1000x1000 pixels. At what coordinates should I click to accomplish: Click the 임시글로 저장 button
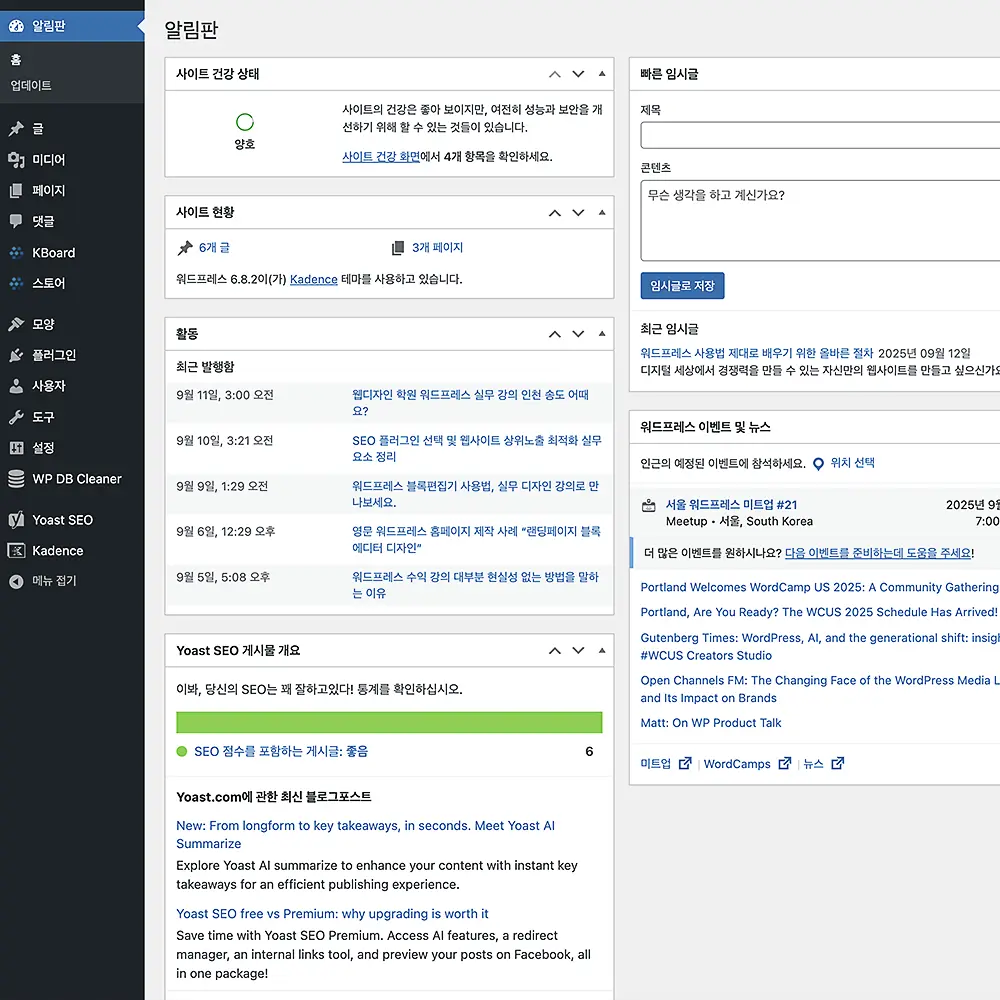(682, 286)
